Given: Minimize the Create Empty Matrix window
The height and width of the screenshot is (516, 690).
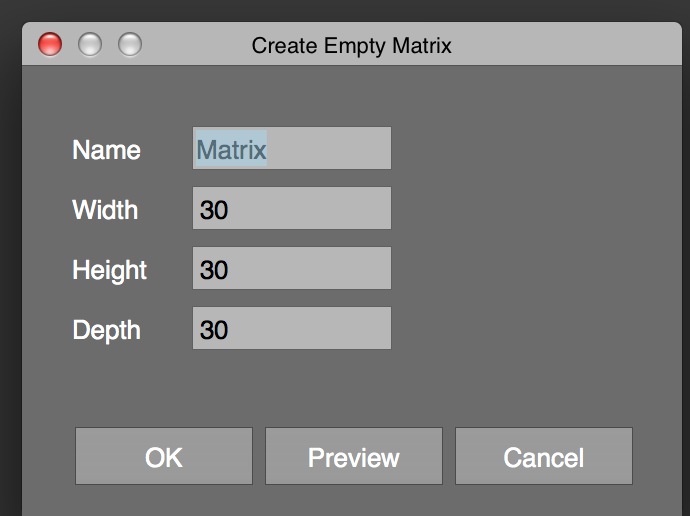Looking at the screenshot, I should point(90,44).
